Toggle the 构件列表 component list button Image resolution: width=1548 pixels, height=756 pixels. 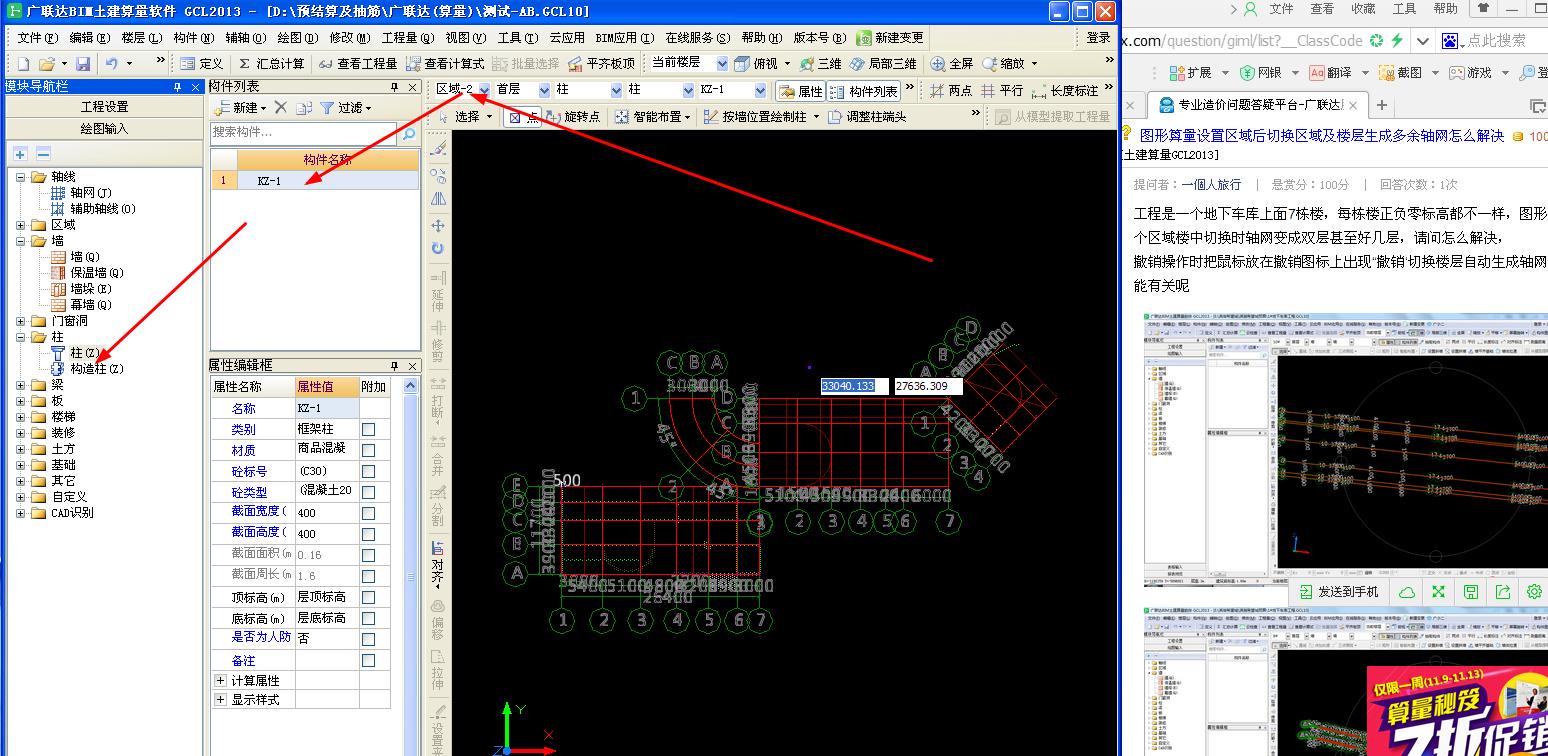pyautogui.click(x=864, y=90)
